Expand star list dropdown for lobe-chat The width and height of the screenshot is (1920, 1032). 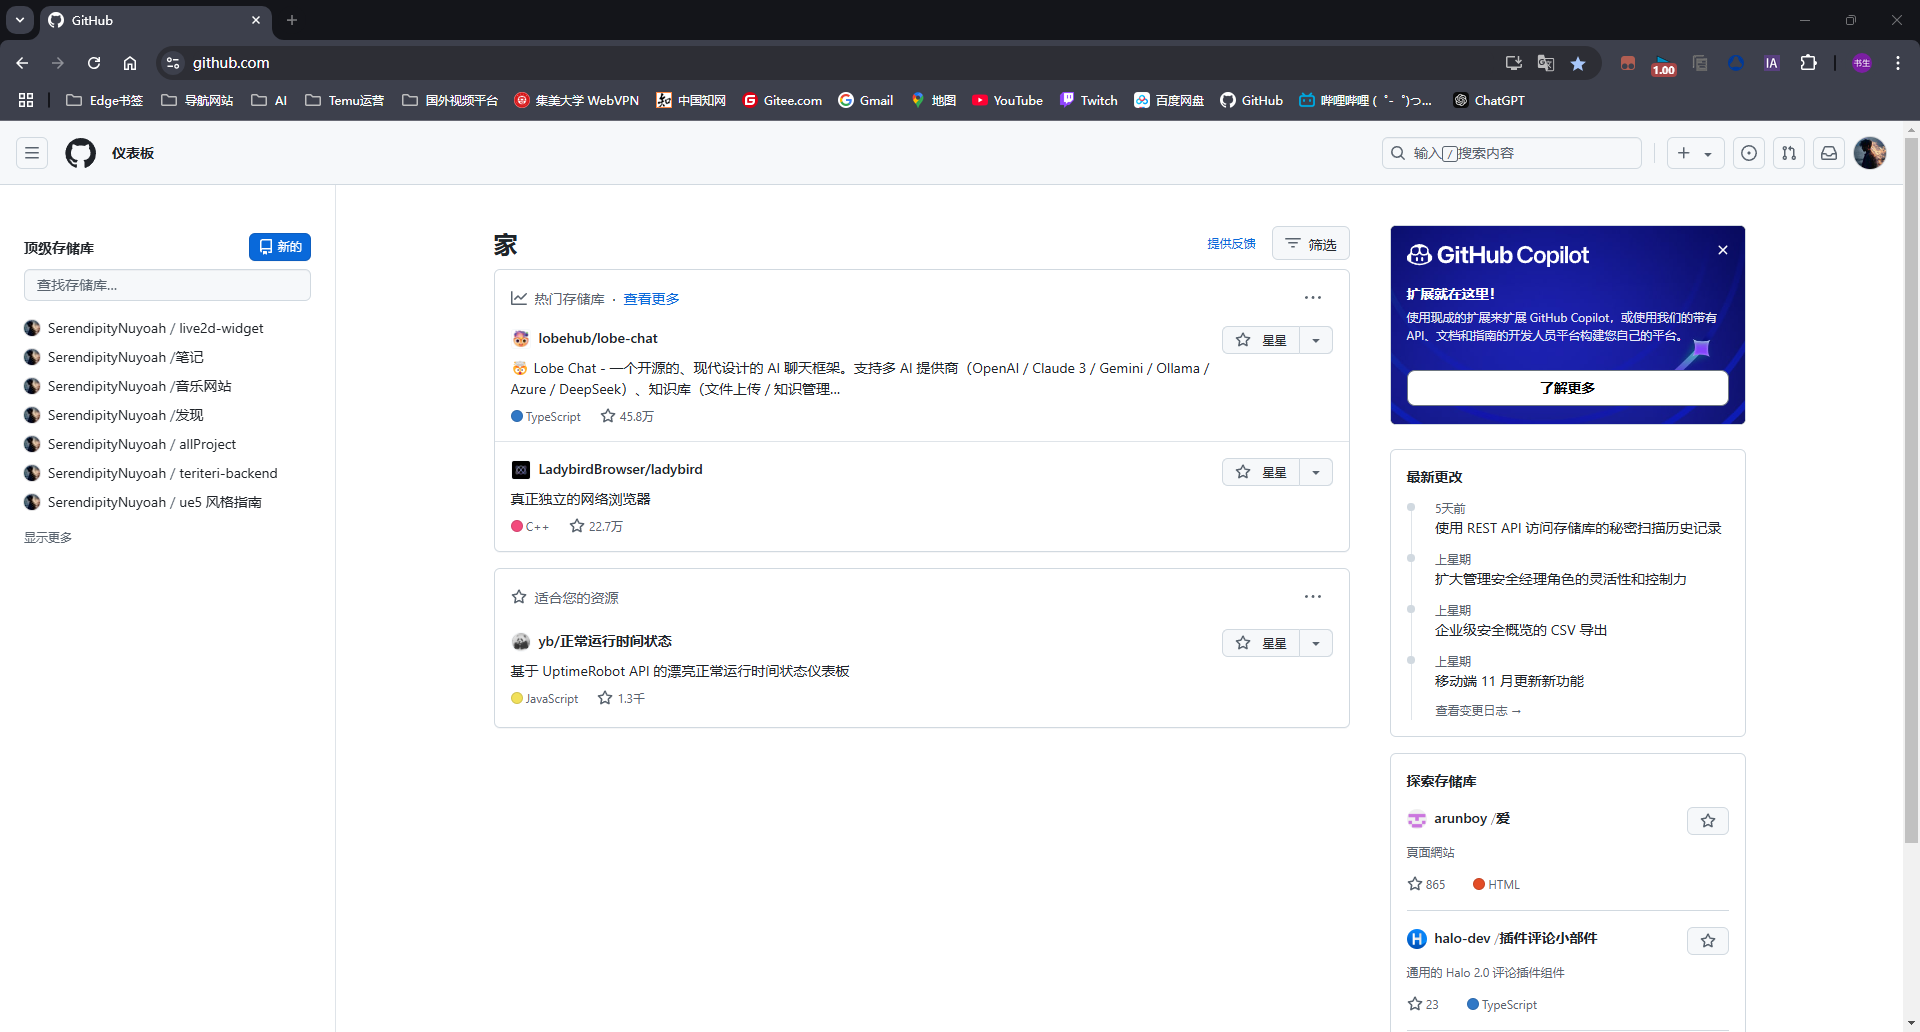click(1316, 340)
